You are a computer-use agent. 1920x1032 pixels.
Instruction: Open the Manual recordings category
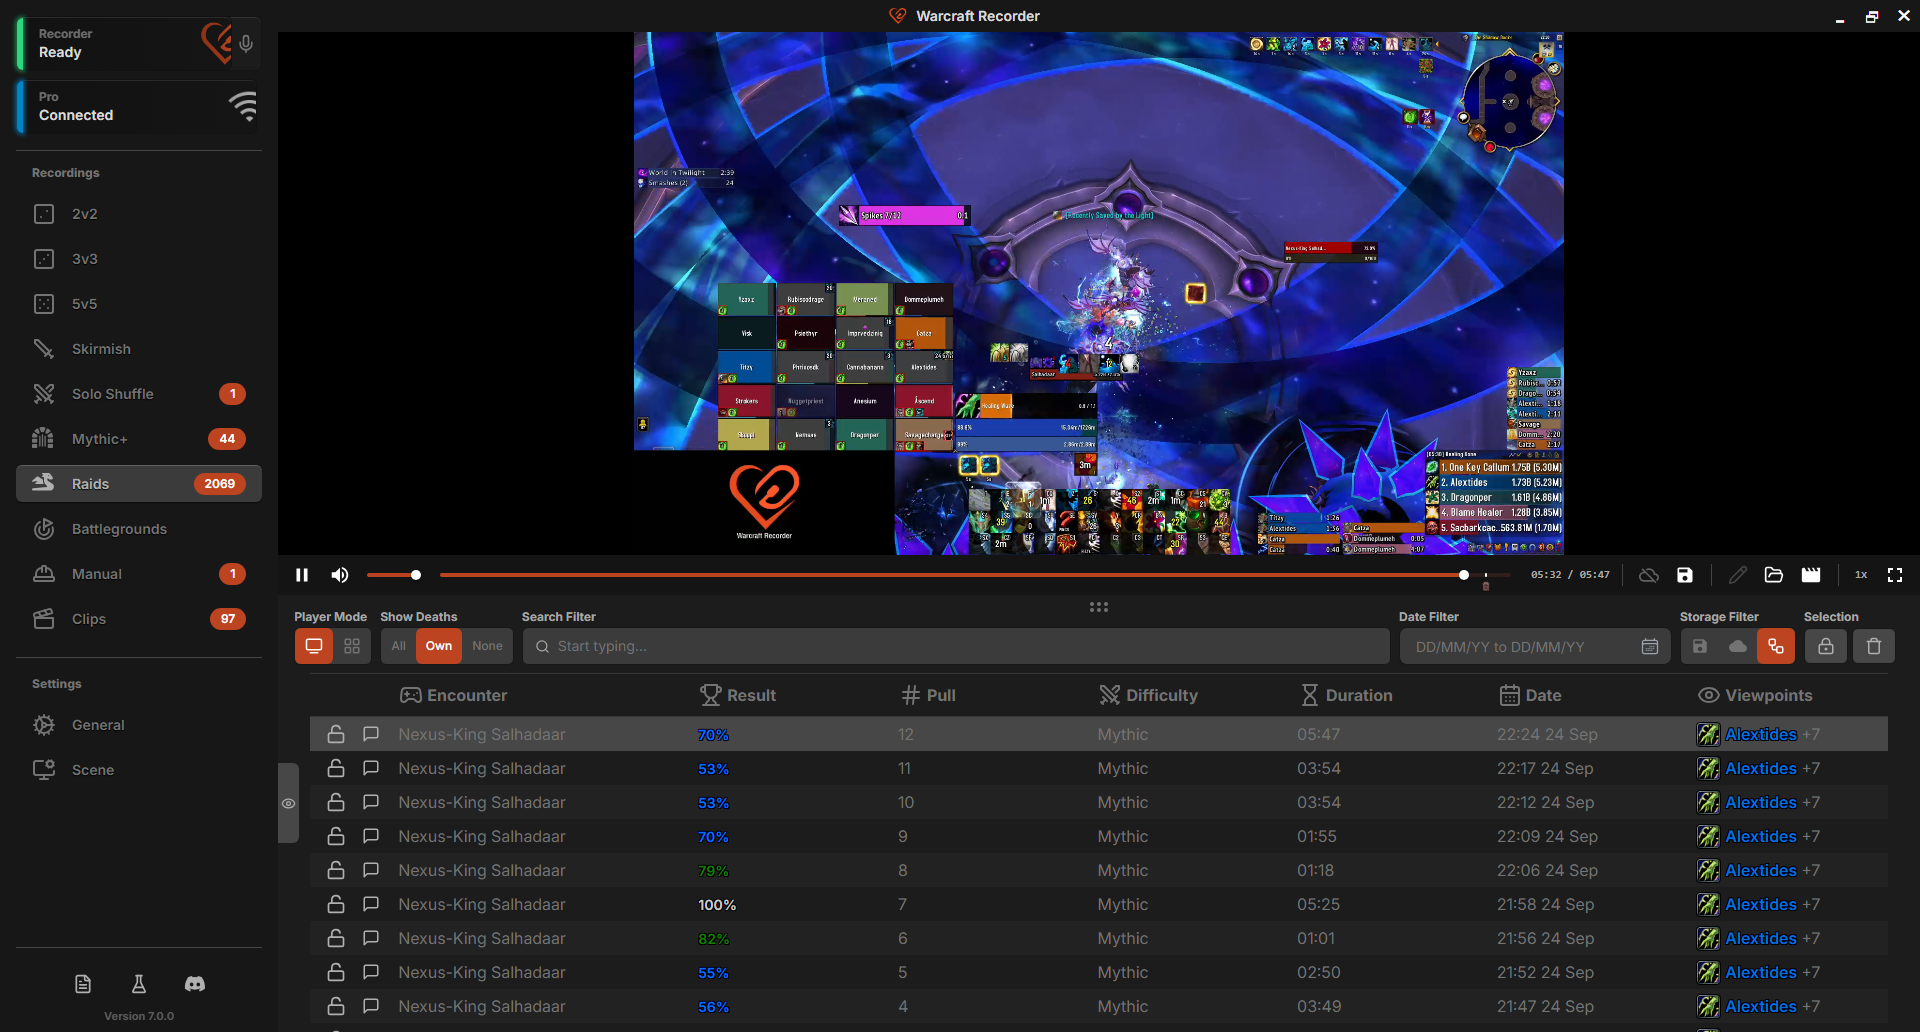[139, 574]
